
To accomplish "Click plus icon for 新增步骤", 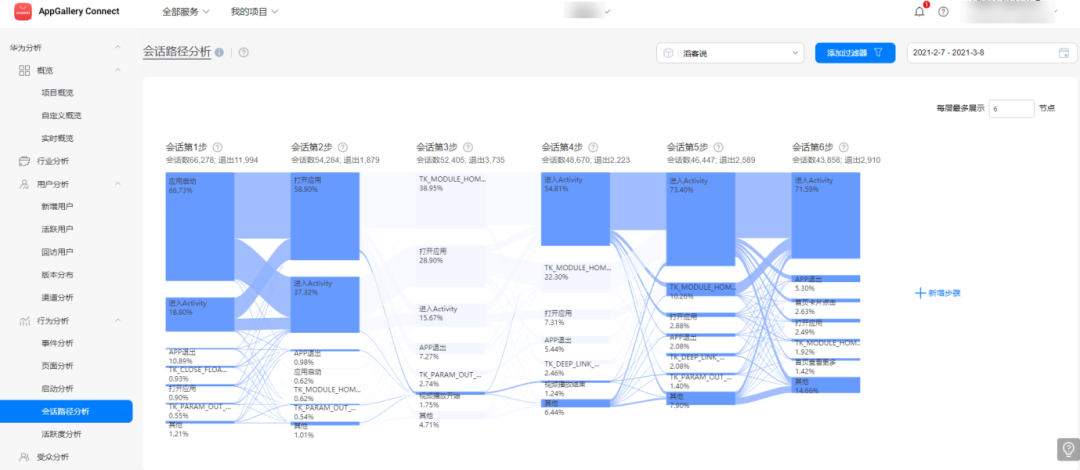I will point(920,293).
